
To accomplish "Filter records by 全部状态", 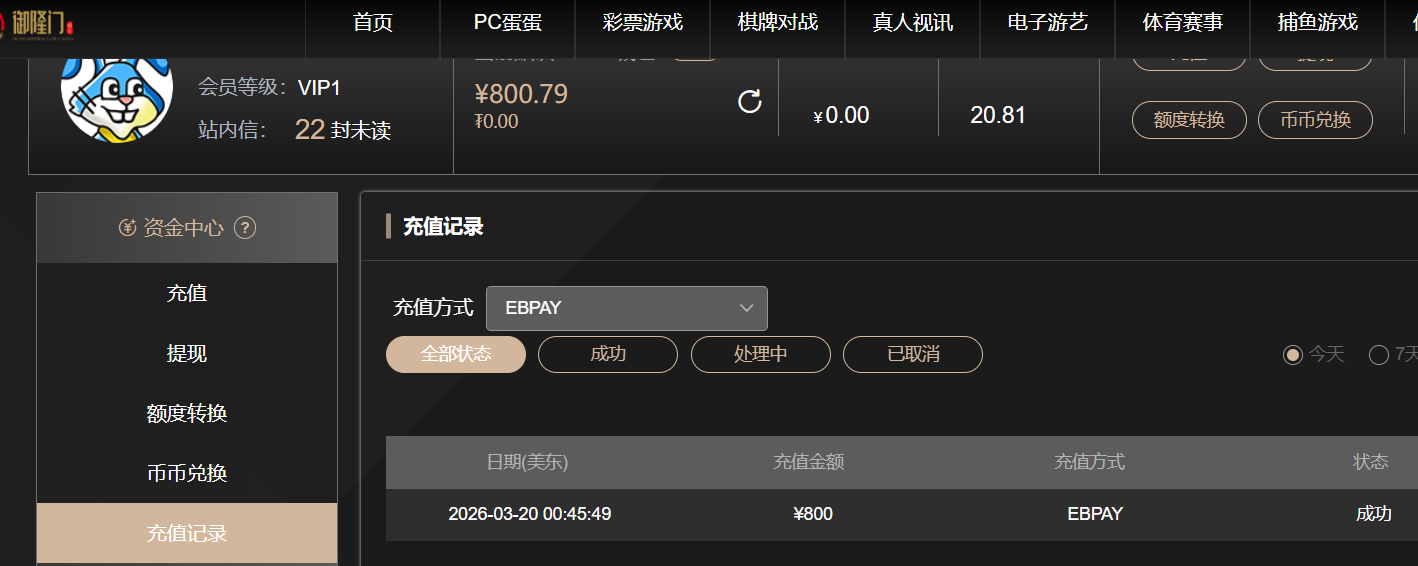I will [x=456, y=354].
